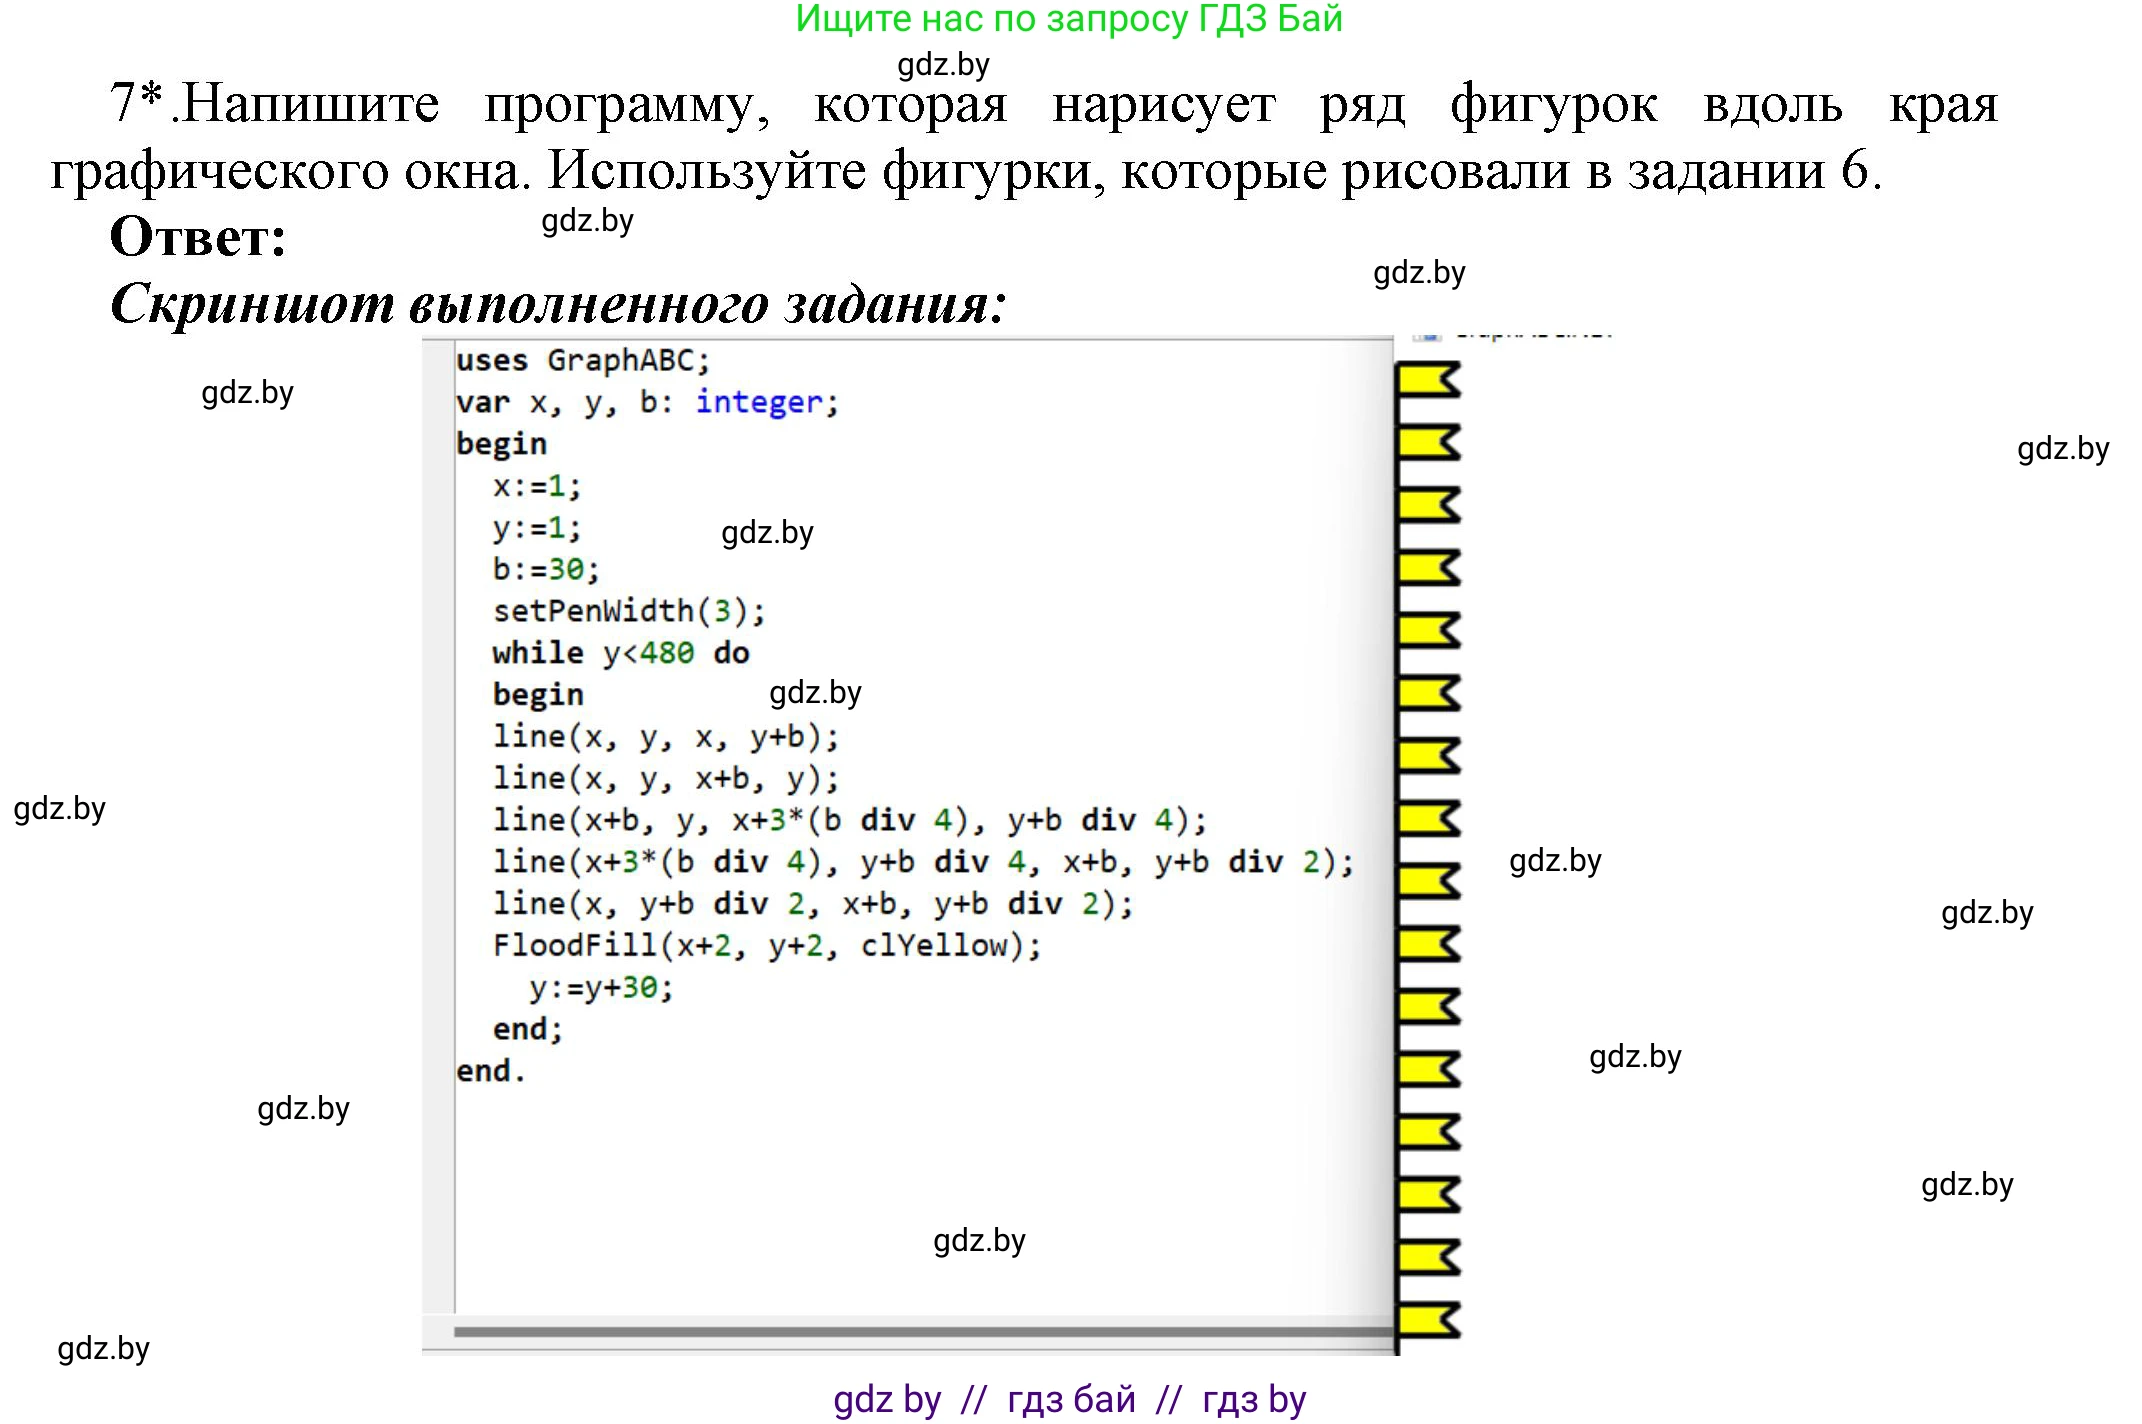
Task: Click the 'y:=y+30;' statement
Action: tap(600, 988)
